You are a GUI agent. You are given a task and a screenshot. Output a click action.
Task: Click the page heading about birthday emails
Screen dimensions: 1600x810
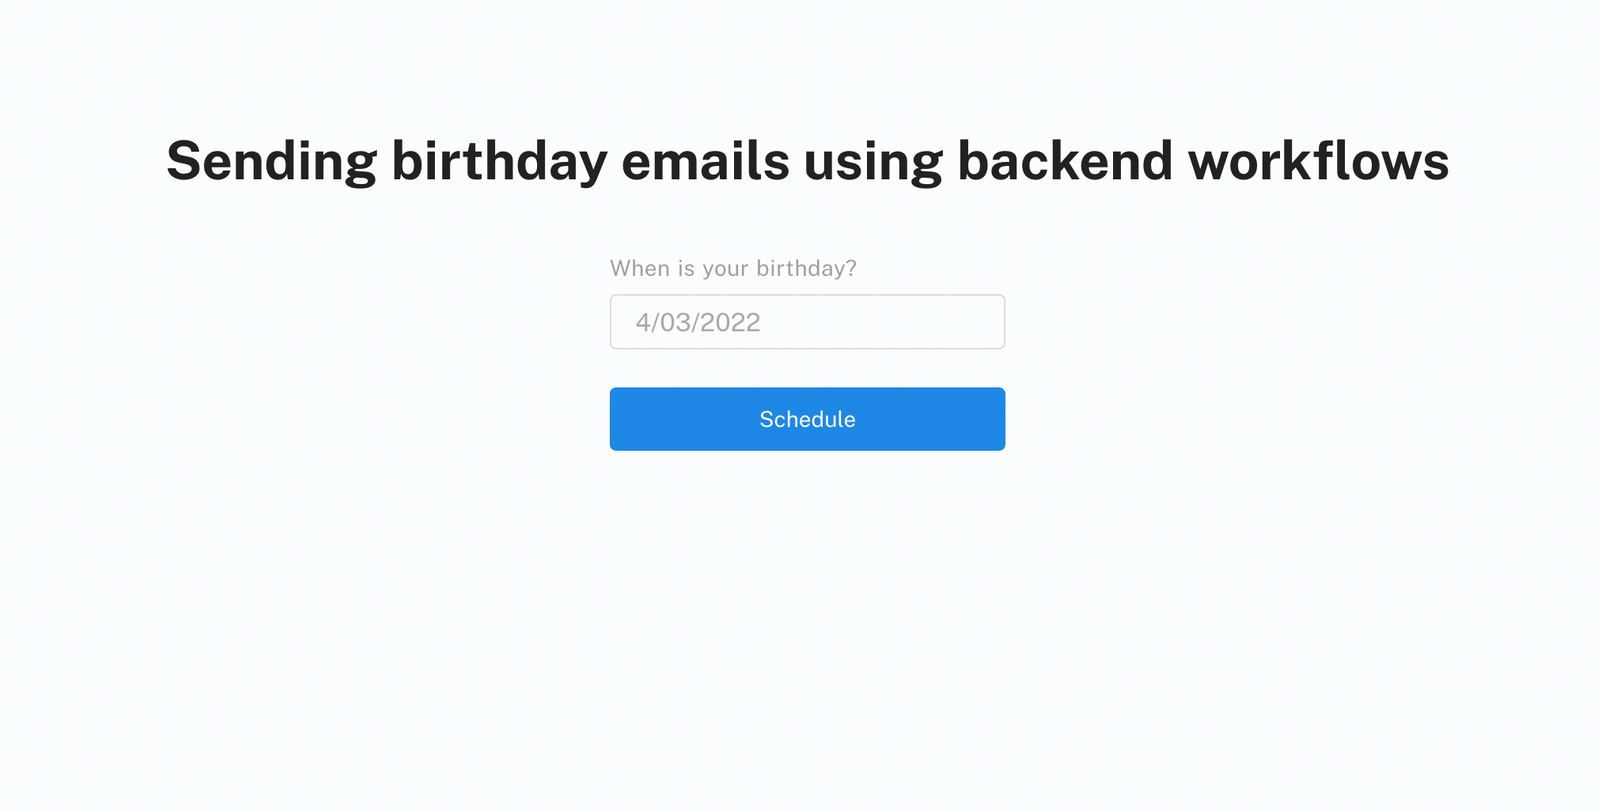pos(807,160)
